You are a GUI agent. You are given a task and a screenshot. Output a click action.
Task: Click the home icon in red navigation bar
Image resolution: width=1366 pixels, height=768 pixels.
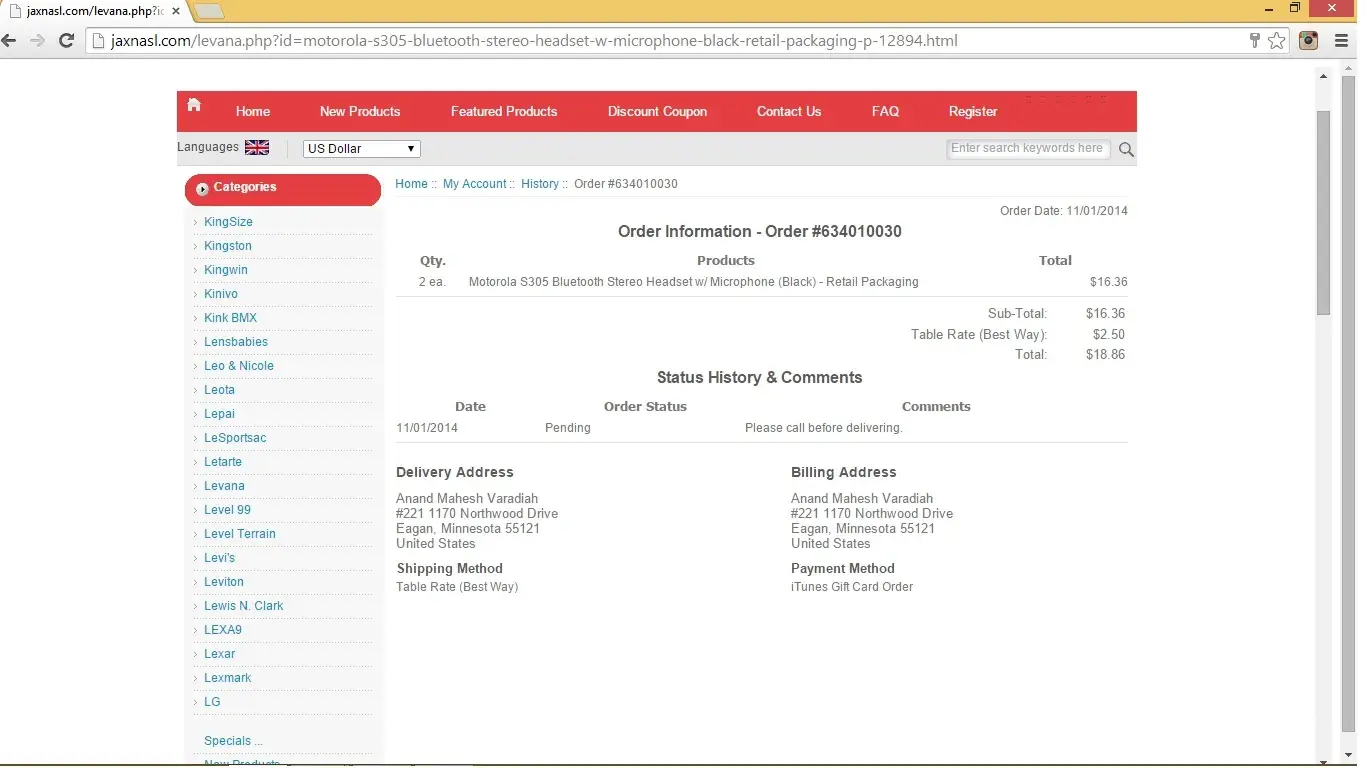click(194, 105)
